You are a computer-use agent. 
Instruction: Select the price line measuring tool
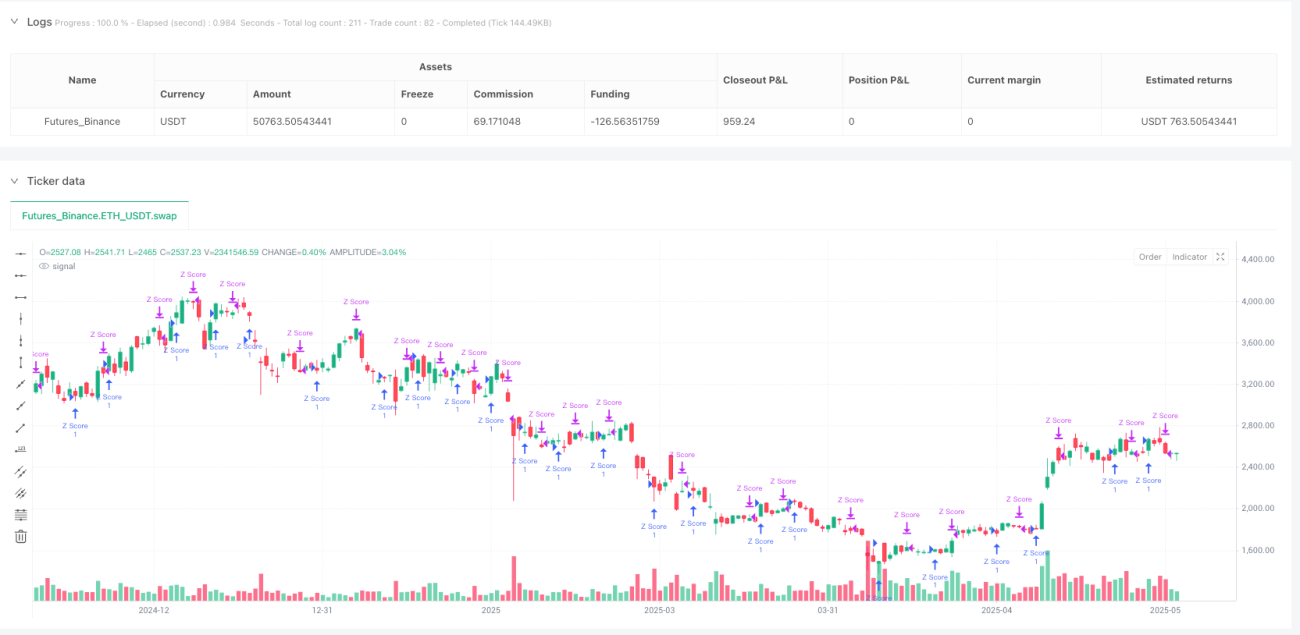(20, 449)
